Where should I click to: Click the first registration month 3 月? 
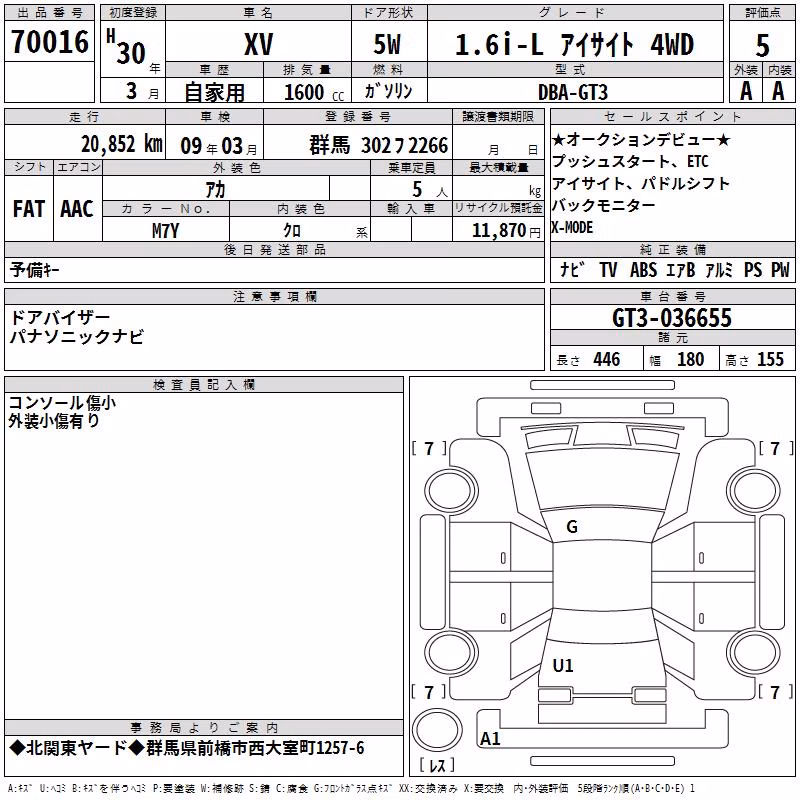pos(142,91)
